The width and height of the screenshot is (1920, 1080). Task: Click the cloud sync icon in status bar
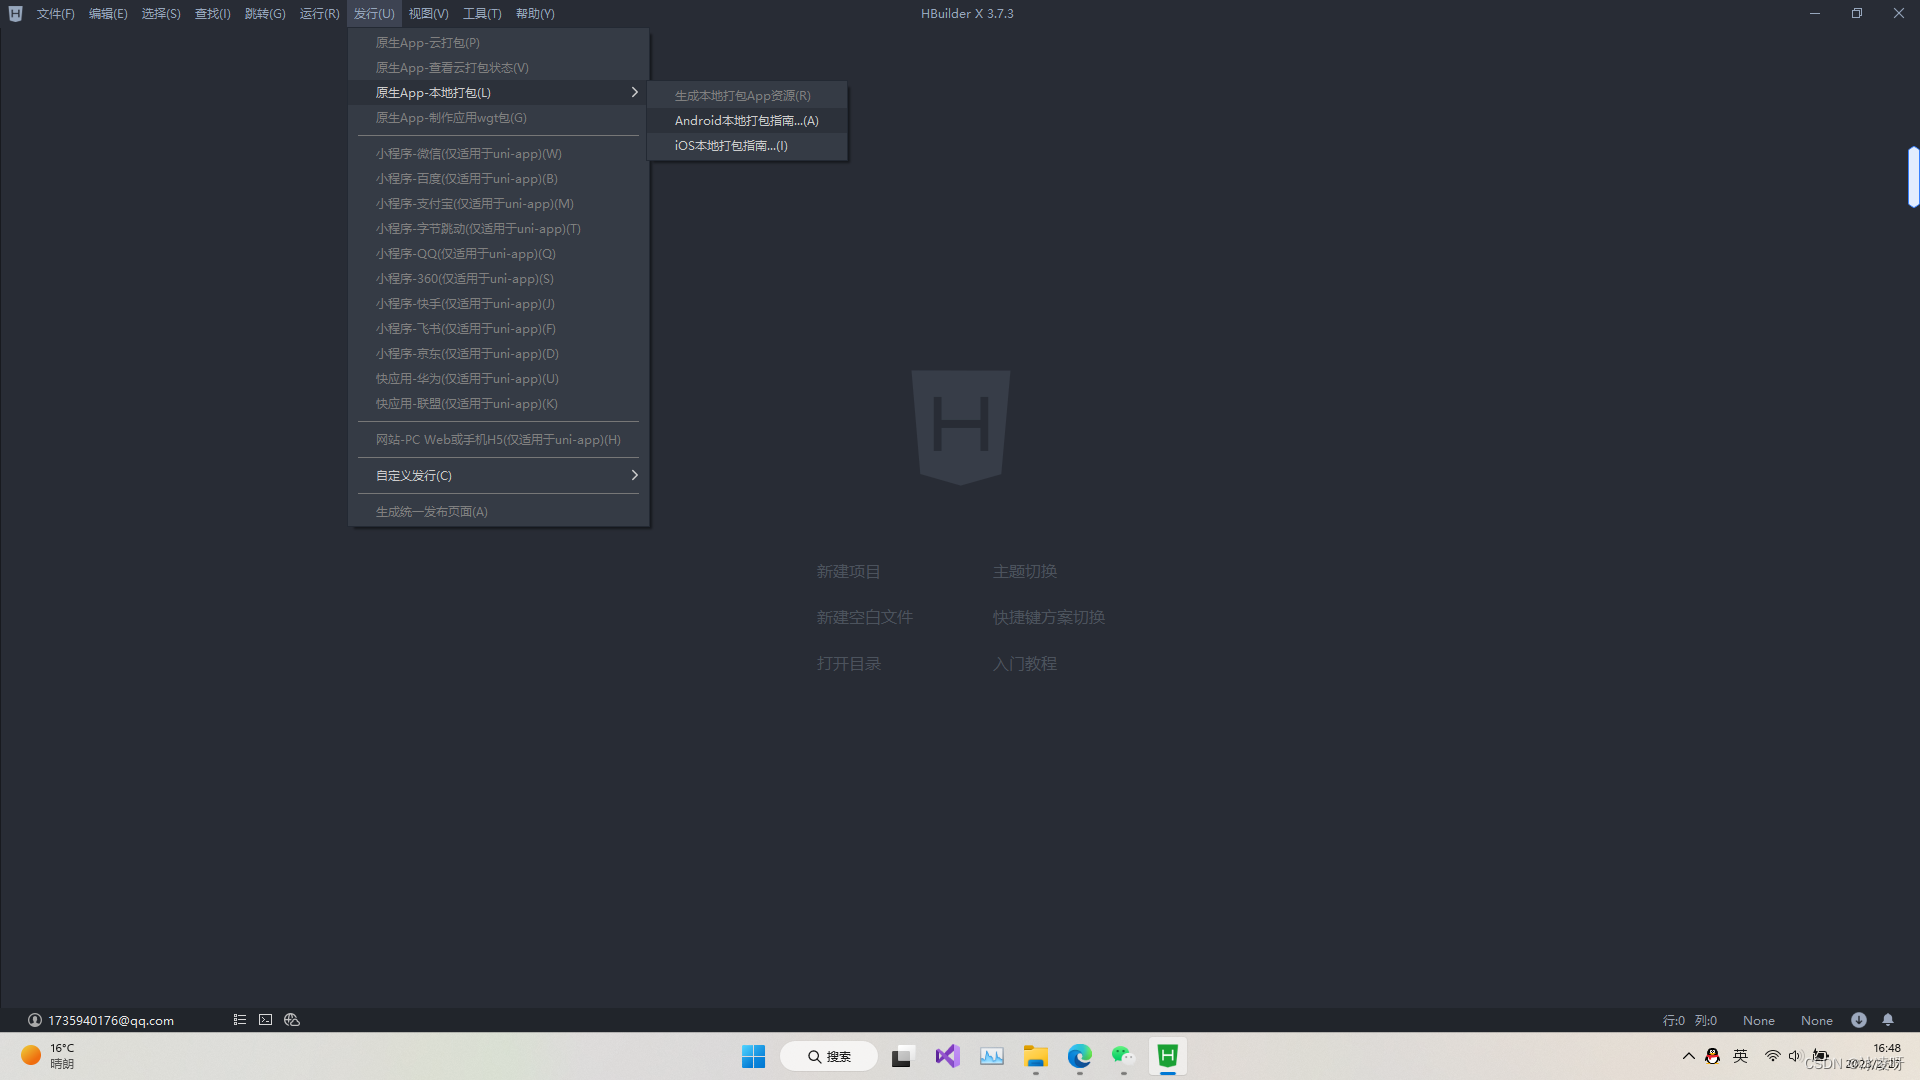292,1020
